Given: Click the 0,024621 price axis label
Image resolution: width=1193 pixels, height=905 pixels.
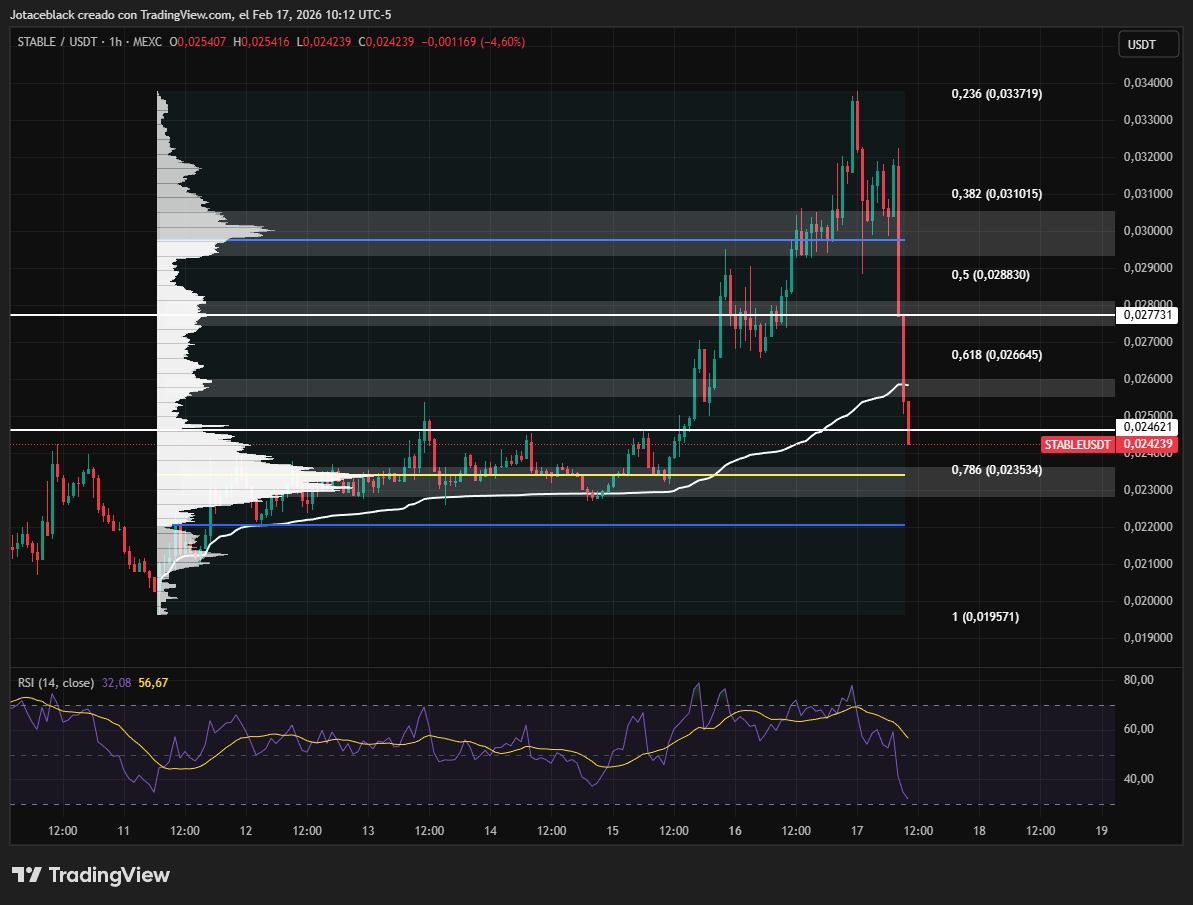Looking at the screenshot, I should pyautogui.click(x=1148, y=427).
